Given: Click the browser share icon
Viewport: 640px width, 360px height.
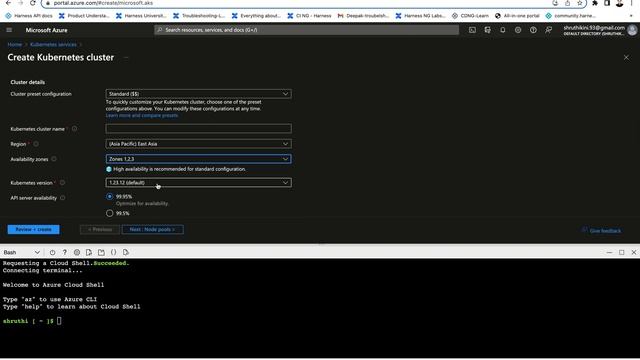Looking at the screenshot, I should (567, 3).
